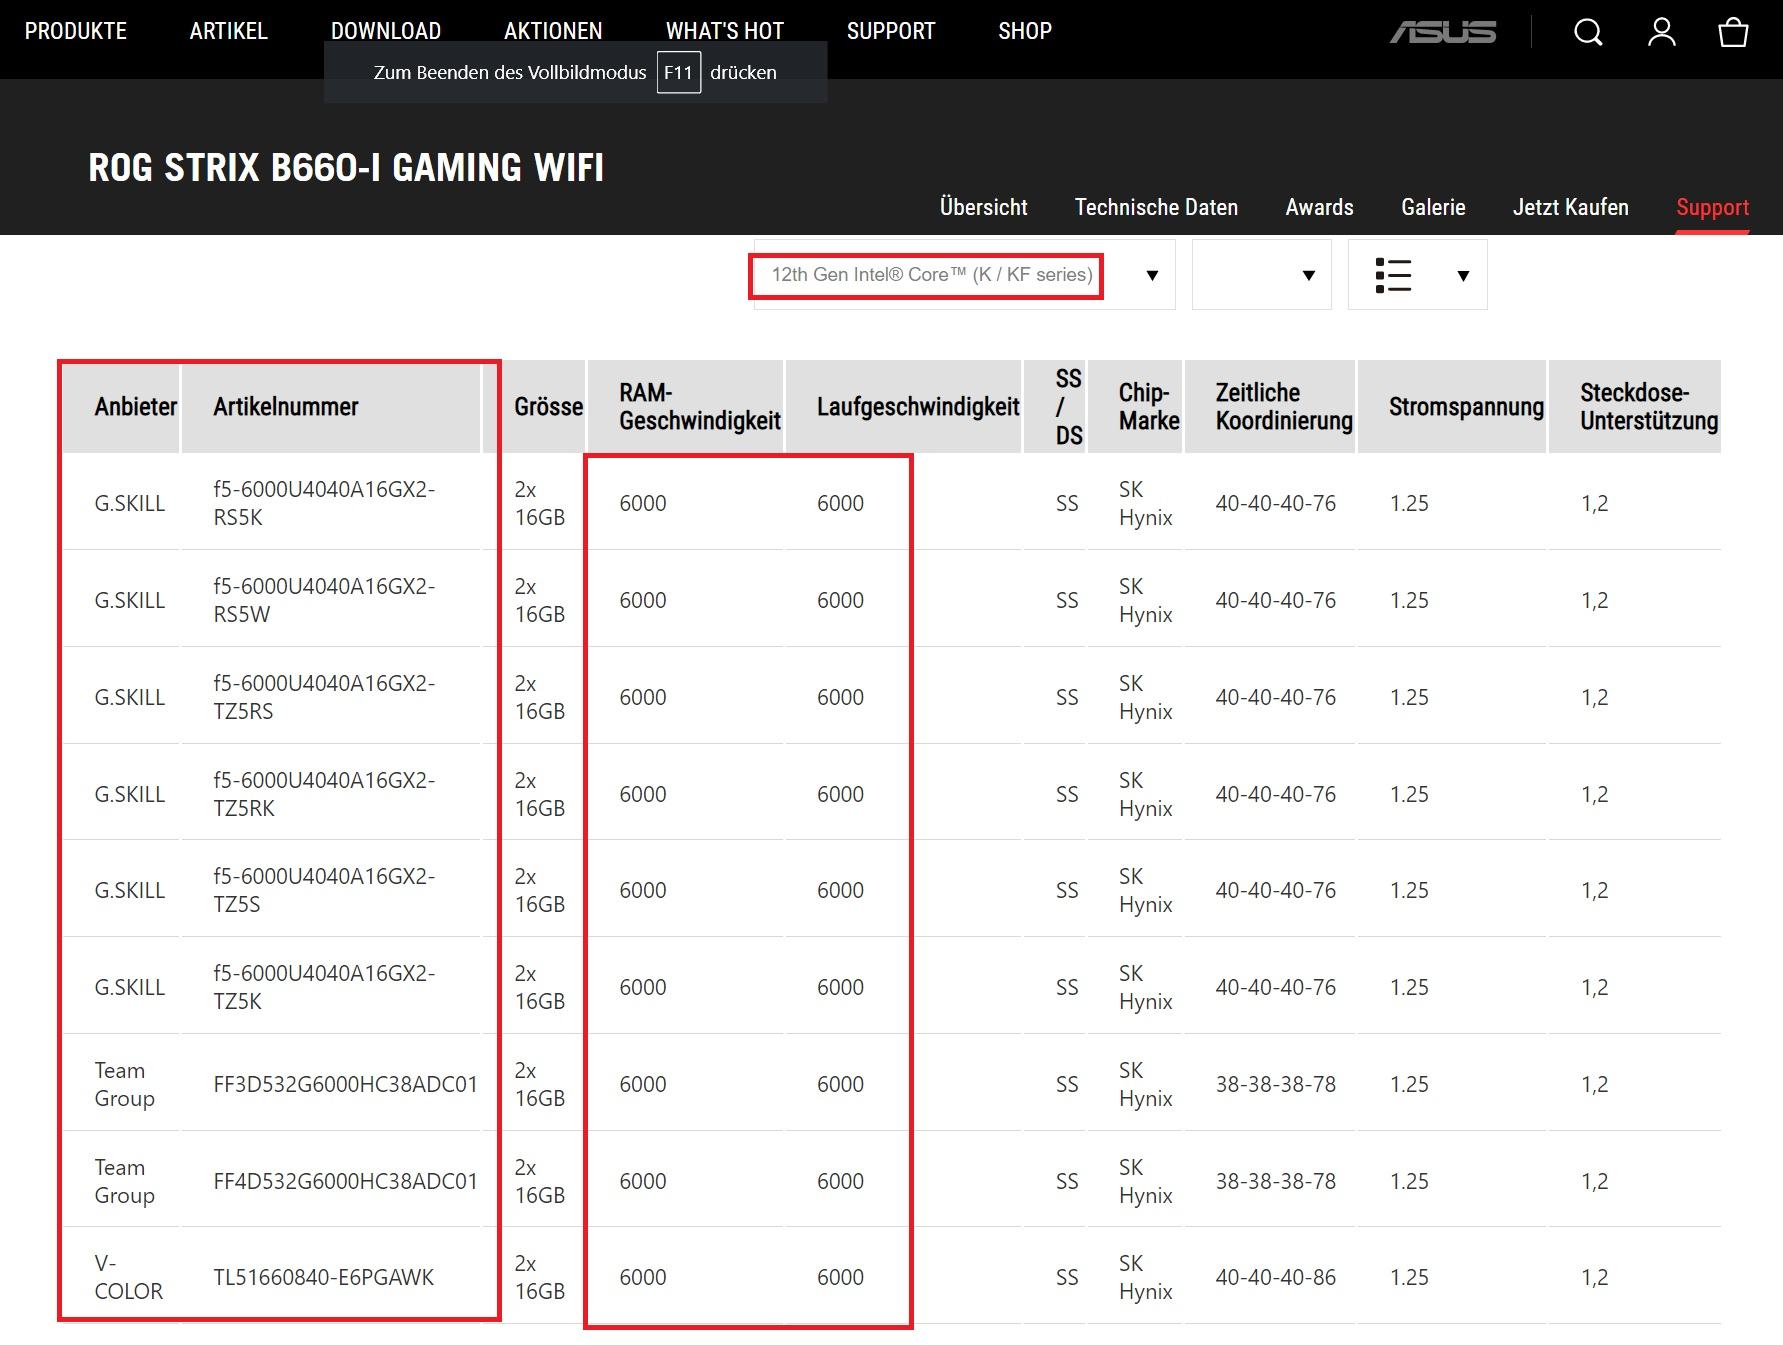Select part number f5-6000U4040A16GX2-TZ5RS

(324, 697)
